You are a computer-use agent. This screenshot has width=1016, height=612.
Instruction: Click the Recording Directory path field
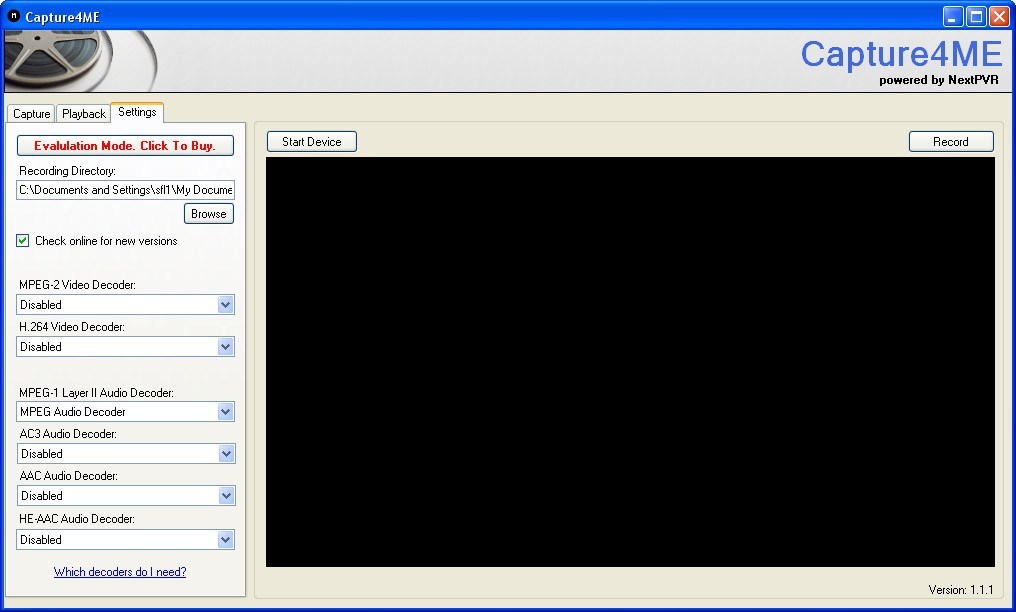click(x=125, y=190)
